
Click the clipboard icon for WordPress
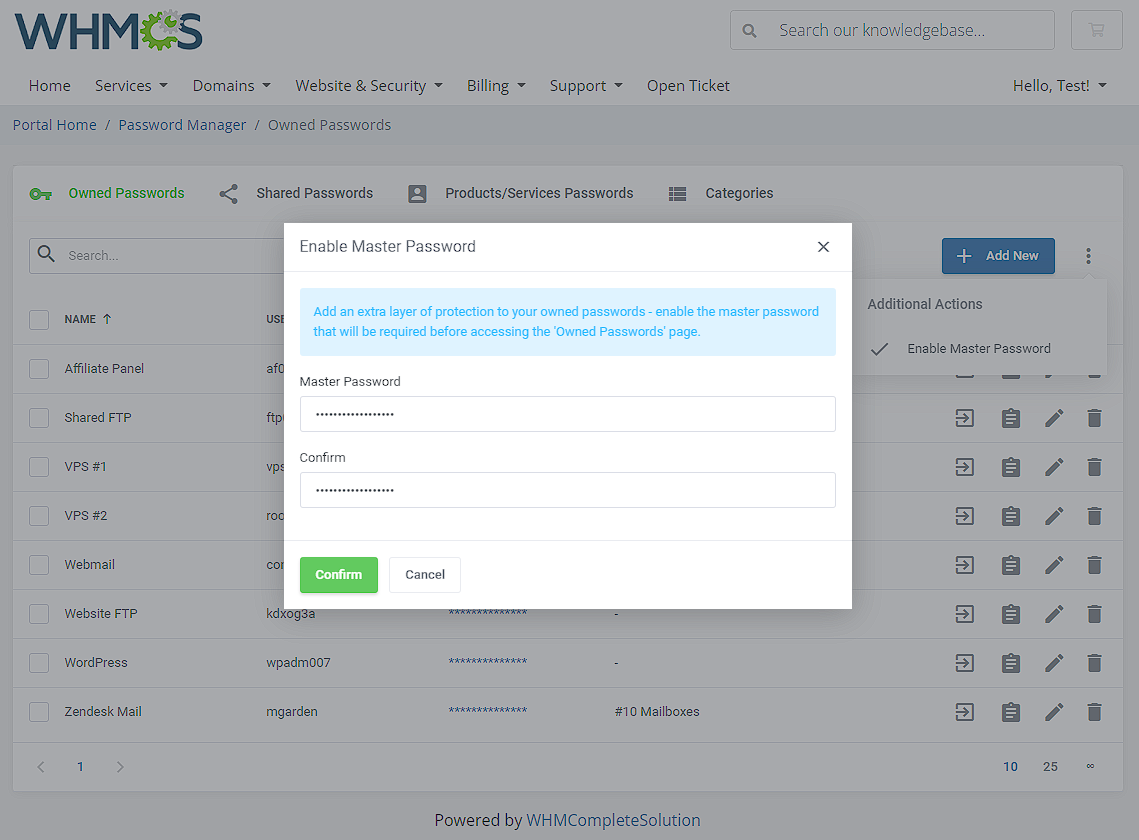coord(1010,663)
